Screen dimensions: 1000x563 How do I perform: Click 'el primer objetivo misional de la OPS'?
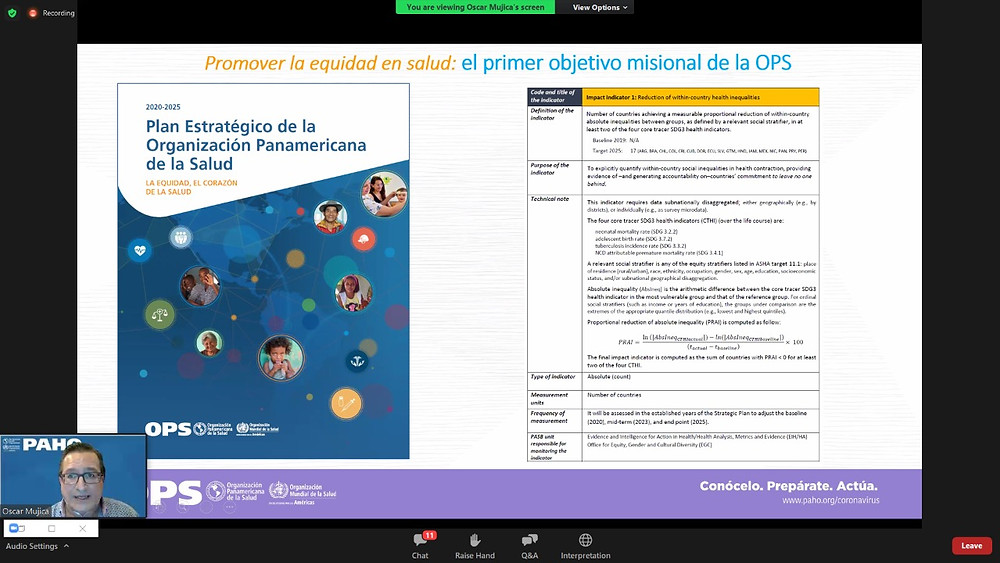pos(626,63)
